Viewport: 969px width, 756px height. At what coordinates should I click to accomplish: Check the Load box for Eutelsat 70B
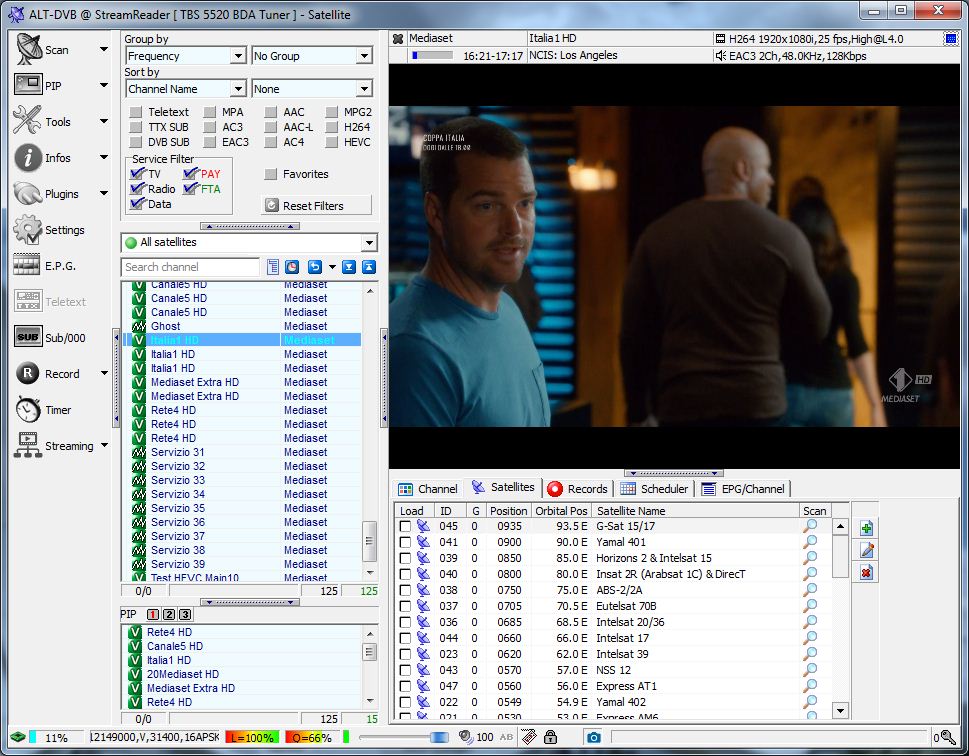tap(405, 606)
